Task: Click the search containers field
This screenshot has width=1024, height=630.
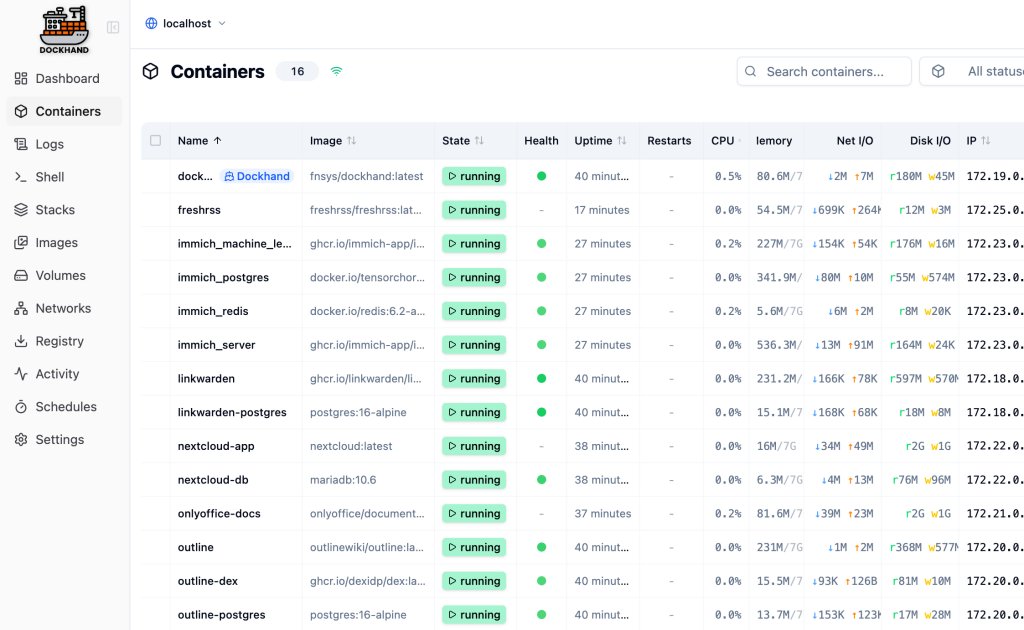Action: (x=825, y=71)
